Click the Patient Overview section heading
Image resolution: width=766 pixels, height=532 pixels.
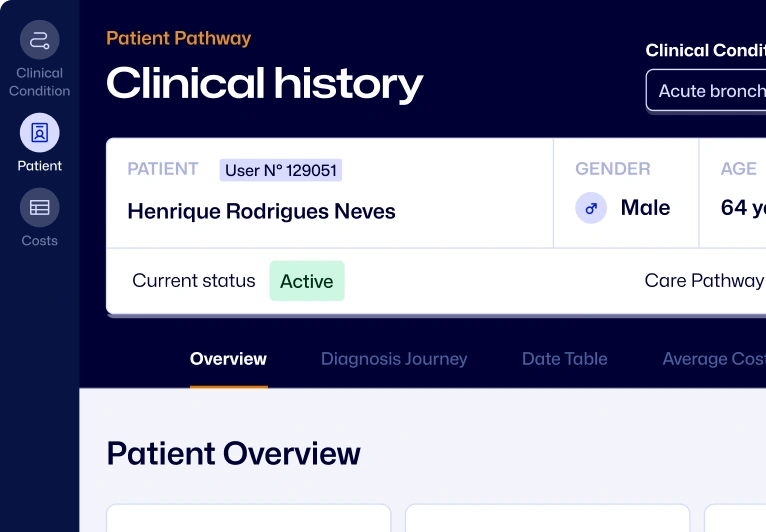pyautogui.click(x=233, y=453)
